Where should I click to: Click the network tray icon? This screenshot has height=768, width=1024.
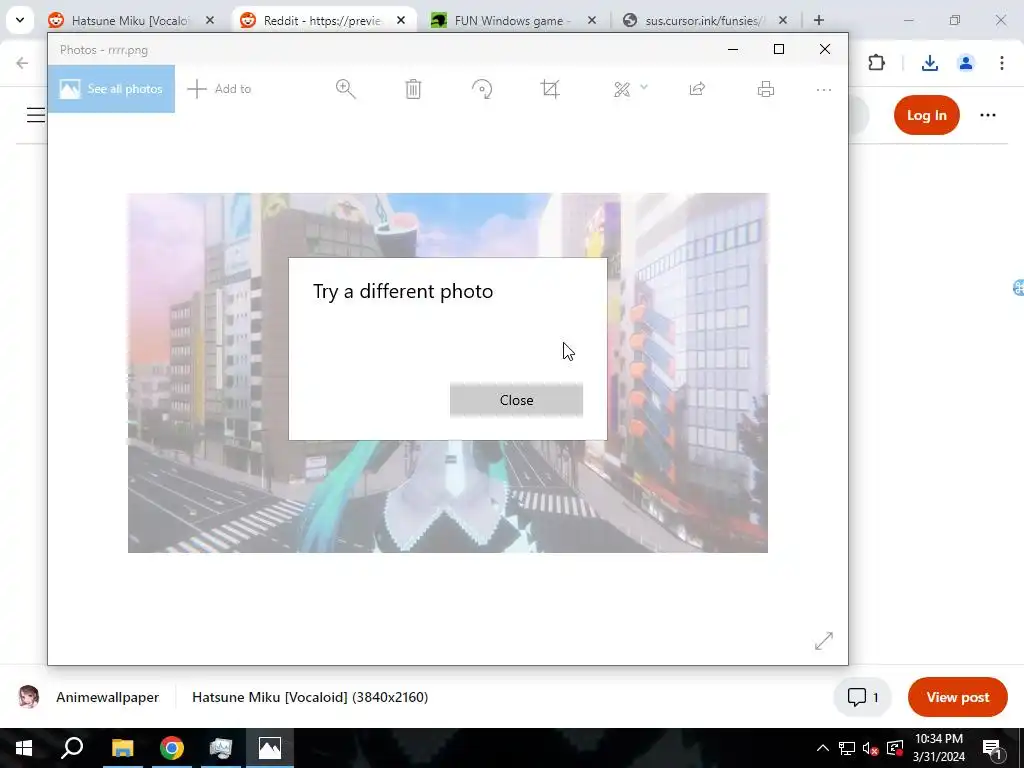click(847, 748)
